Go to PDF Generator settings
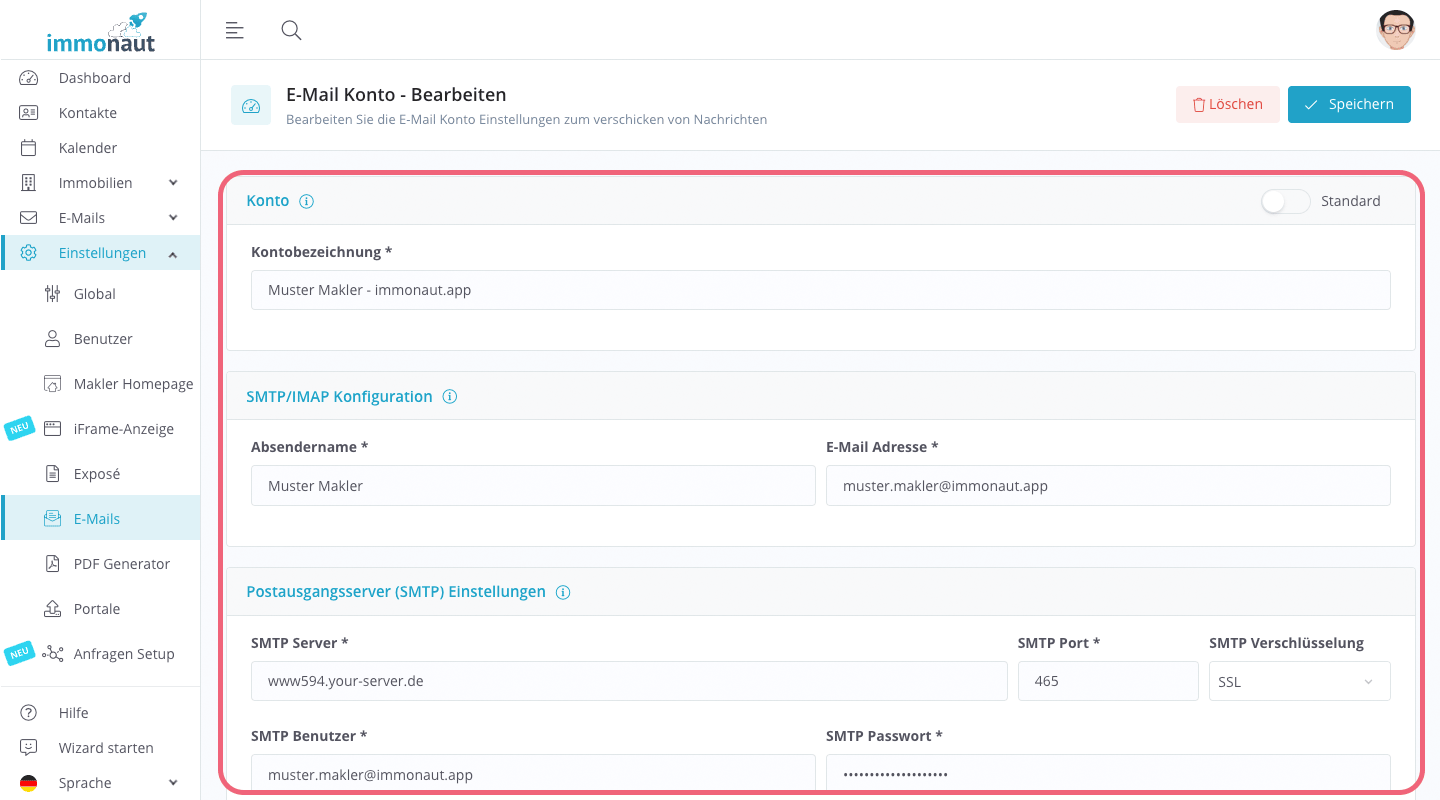 click(x=121, y=564)
